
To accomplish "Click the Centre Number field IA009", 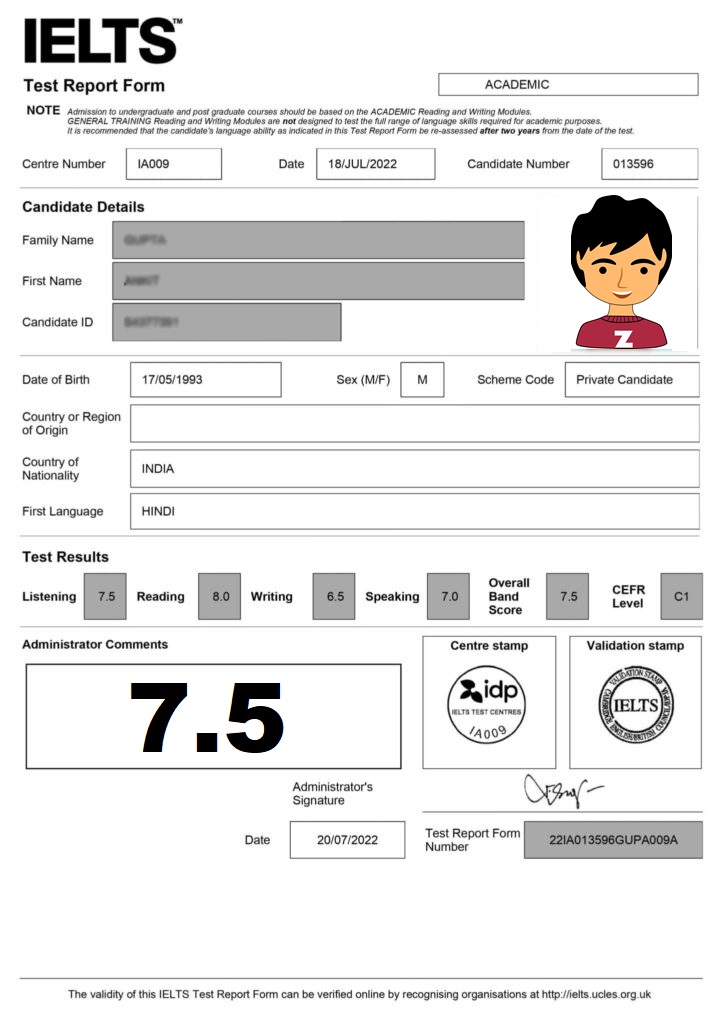I will coord(173,164).
